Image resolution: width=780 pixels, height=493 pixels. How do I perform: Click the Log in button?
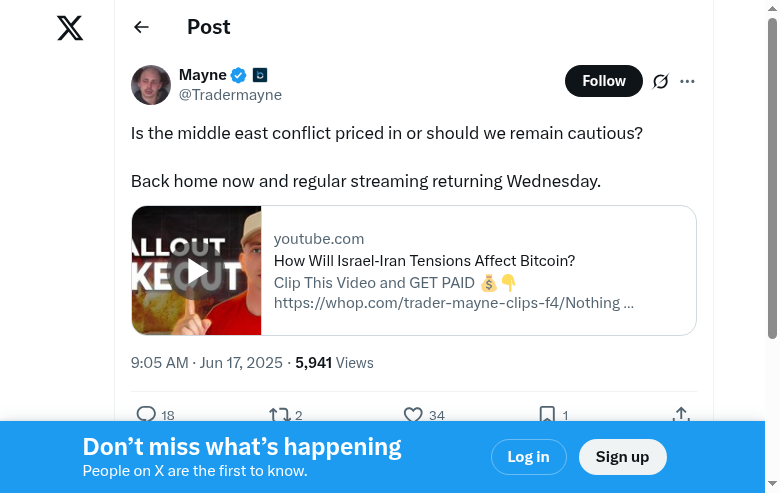[528, 457]
